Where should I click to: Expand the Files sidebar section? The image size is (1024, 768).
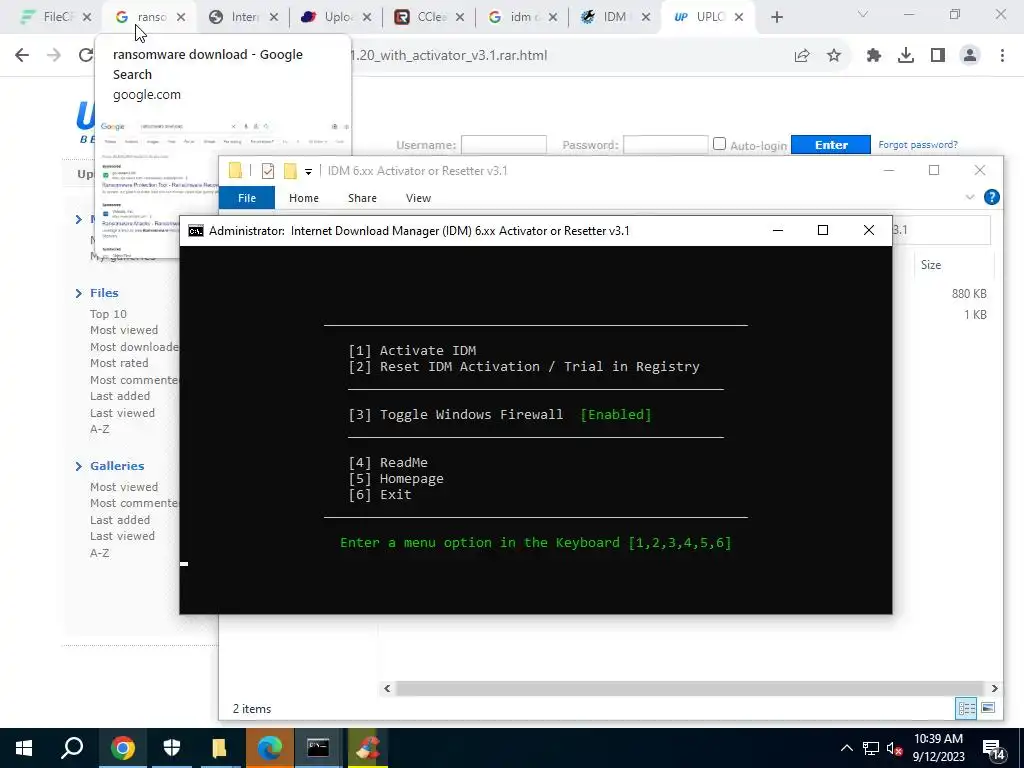click(79, 293)
